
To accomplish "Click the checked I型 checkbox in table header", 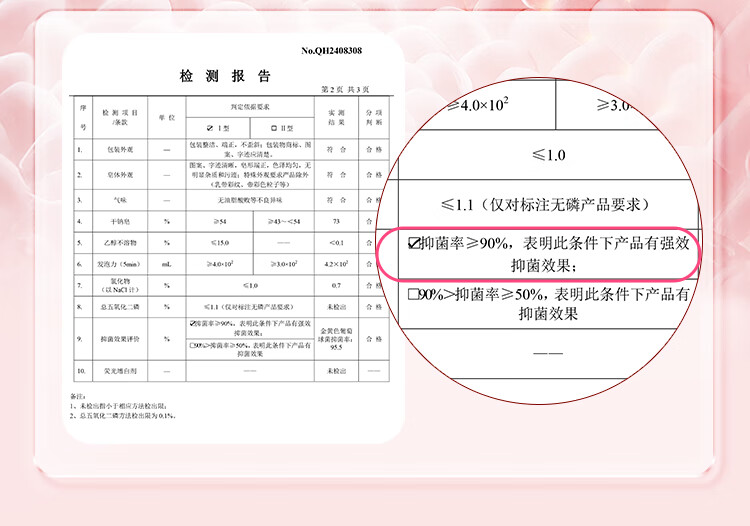I will [210, 128].
